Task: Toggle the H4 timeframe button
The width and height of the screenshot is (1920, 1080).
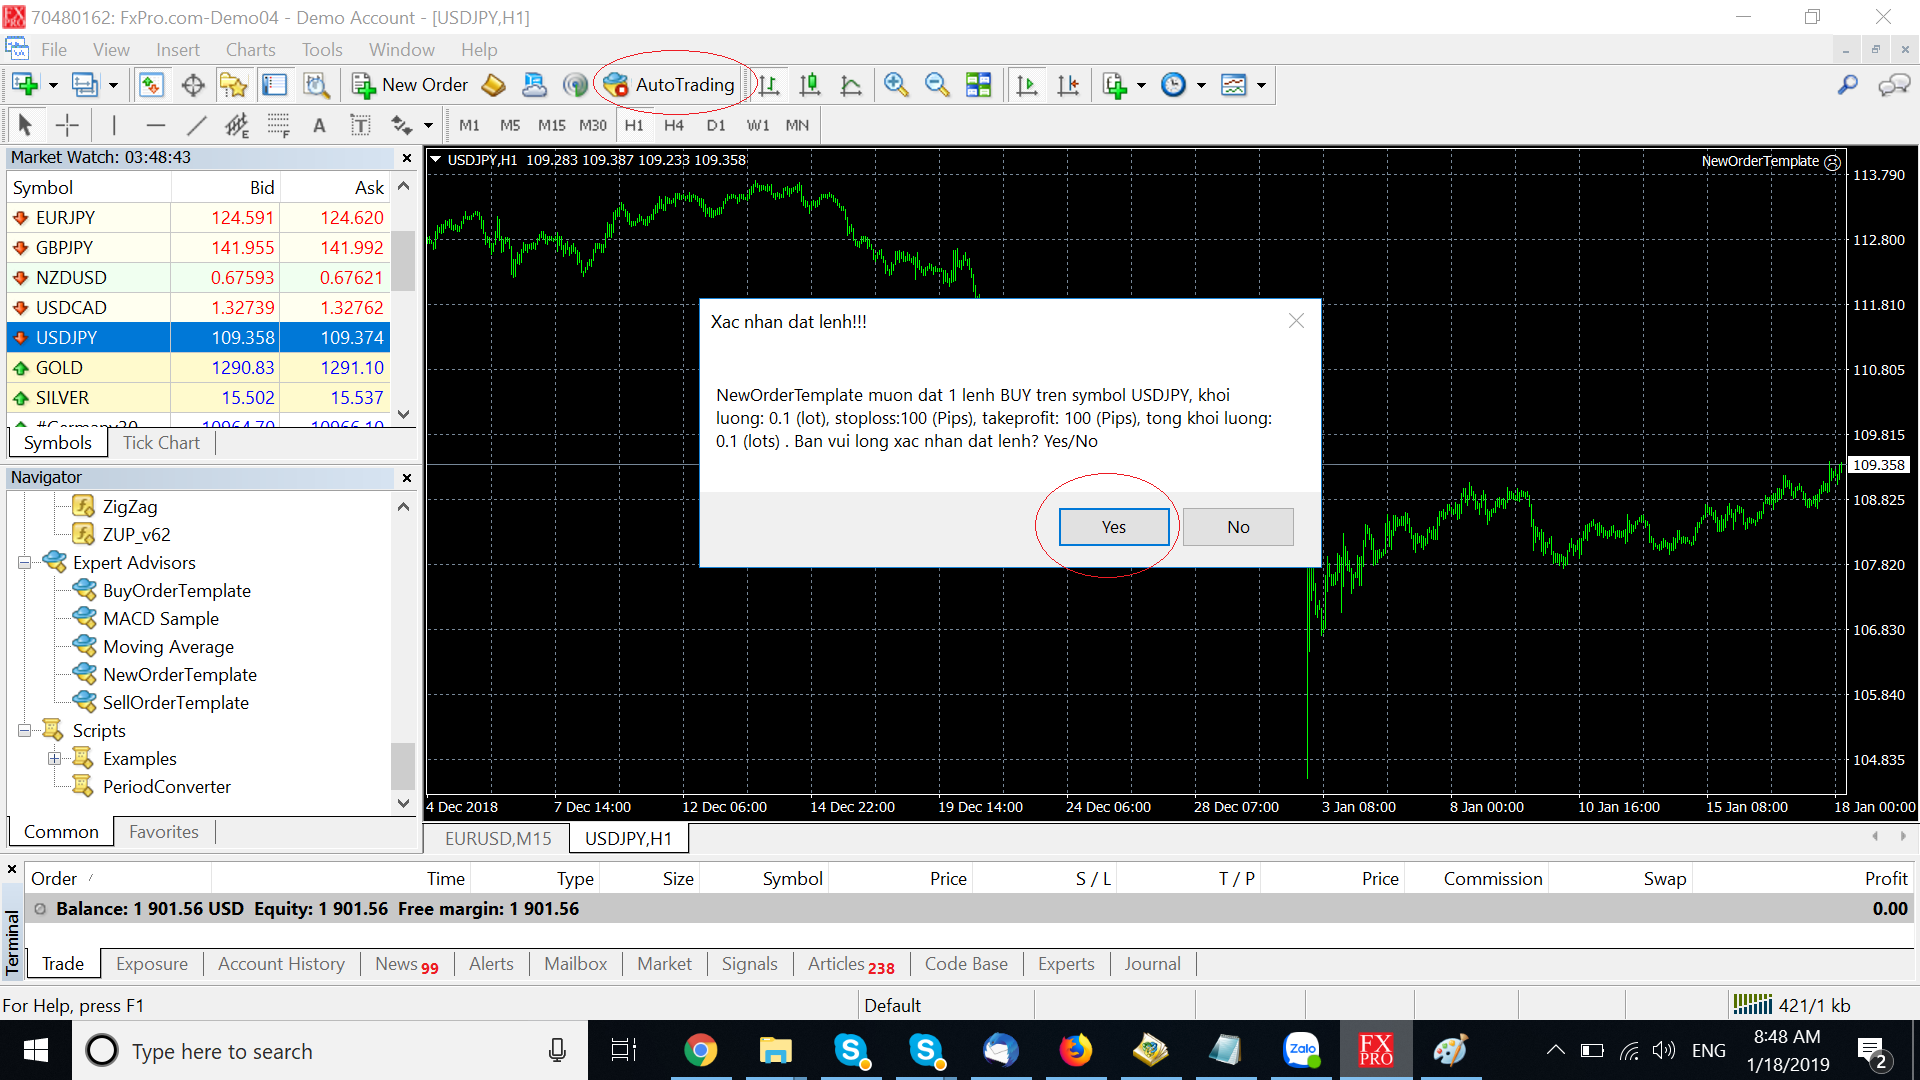Action: click(x=674, y=125)
